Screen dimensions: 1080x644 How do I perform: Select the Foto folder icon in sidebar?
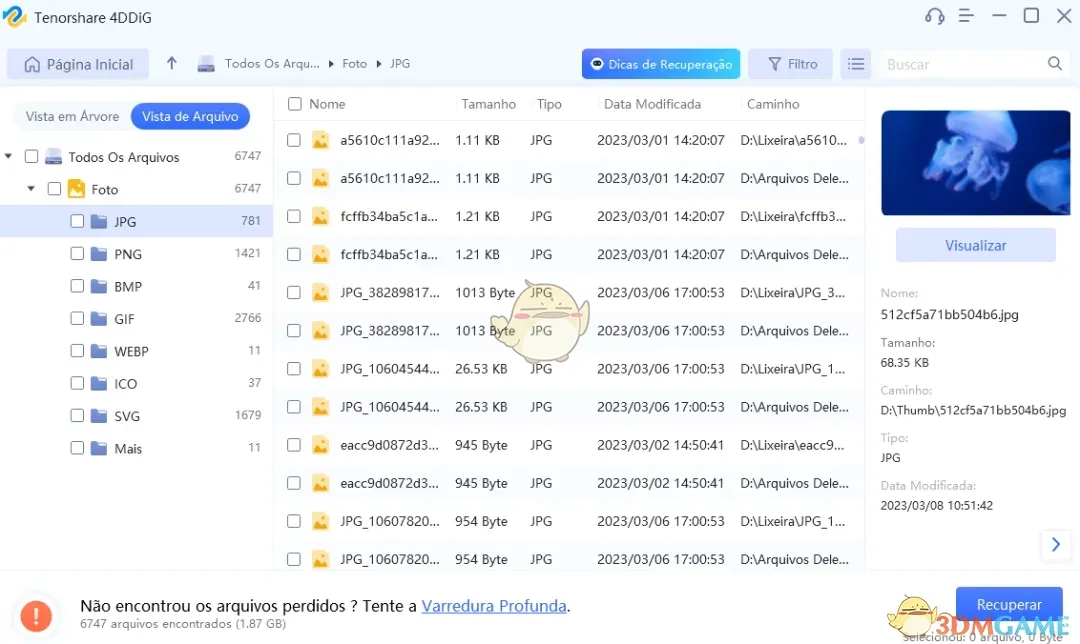point(76,188)
